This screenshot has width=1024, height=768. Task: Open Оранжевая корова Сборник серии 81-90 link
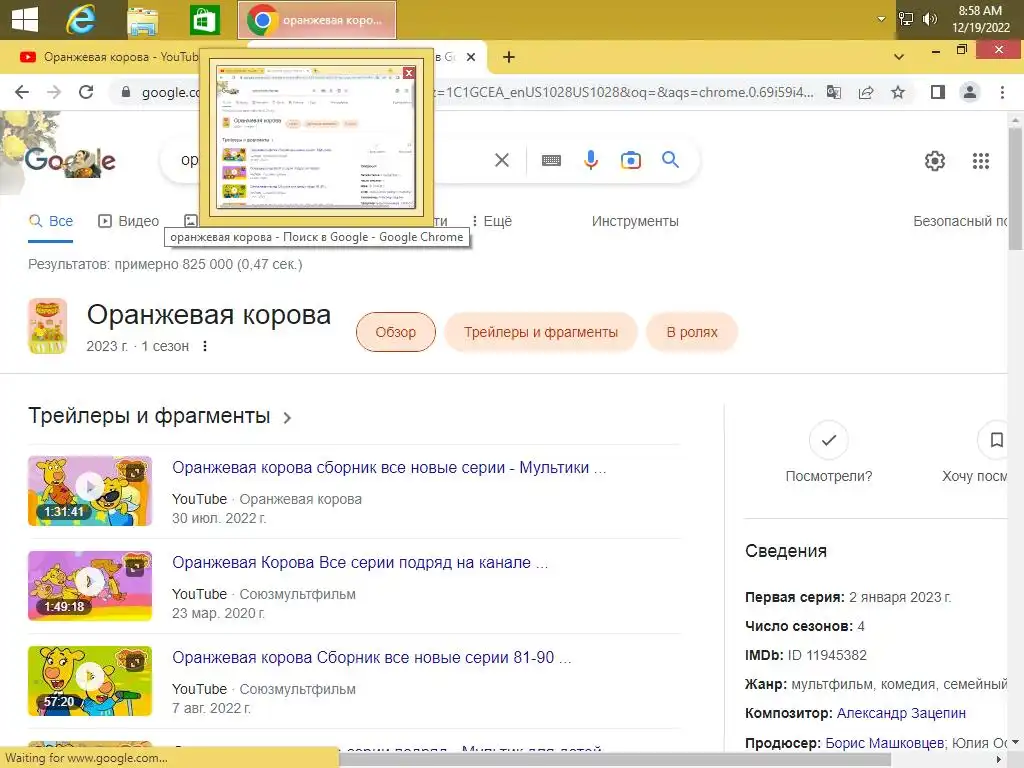point(372,658)
